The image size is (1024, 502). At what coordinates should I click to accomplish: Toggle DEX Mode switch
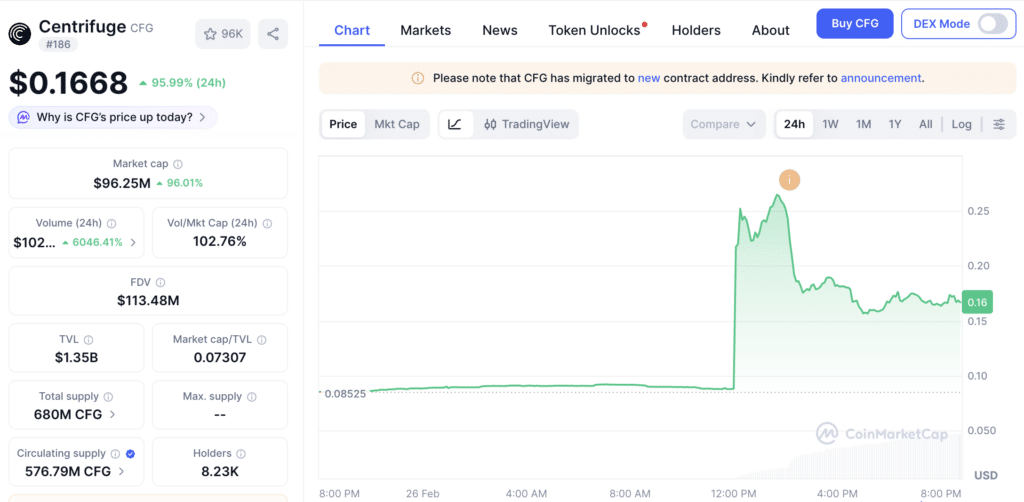point(992,24)
